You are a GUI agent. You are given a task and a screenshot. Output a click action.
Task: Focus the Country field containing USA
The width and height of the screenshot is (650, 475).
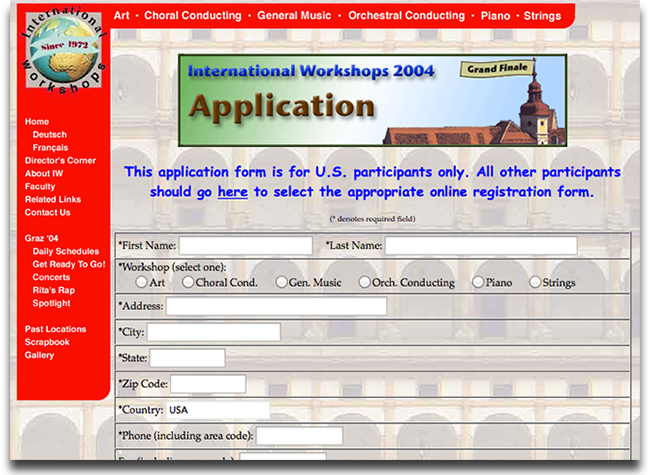pyautogui.click(x=218, y=410)
